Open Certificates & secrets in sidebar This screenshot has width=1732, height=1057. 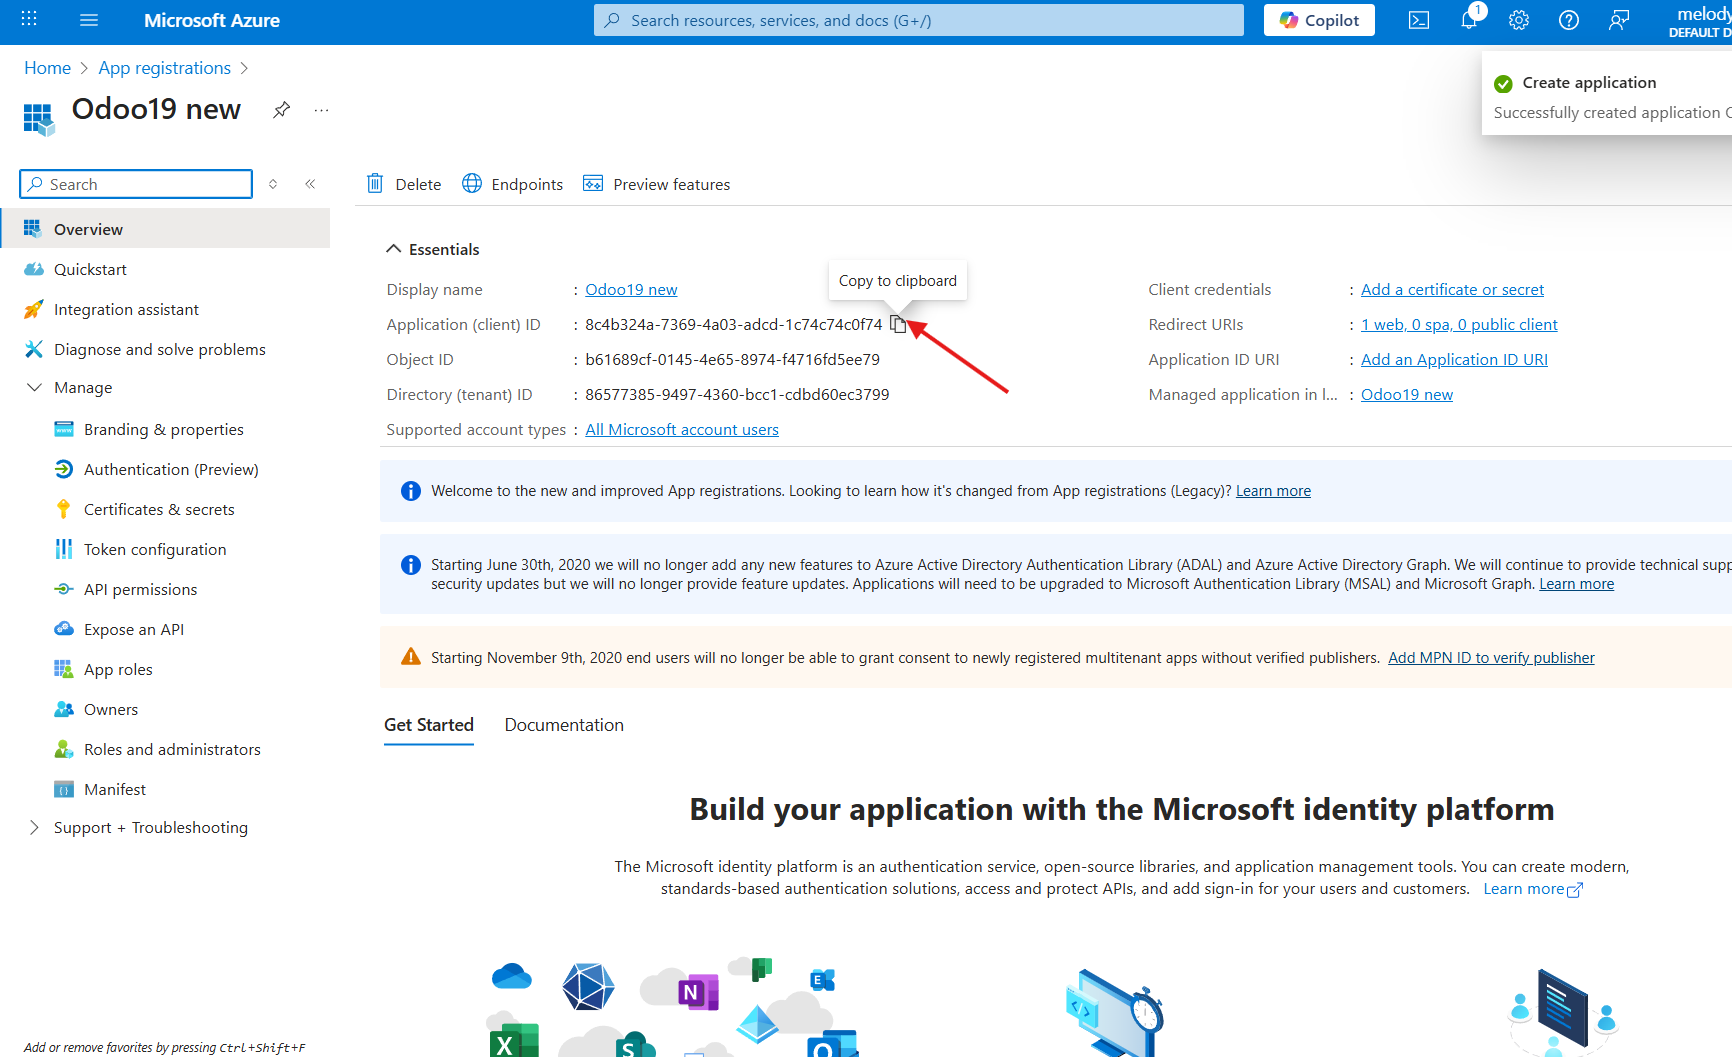[159, 509]
